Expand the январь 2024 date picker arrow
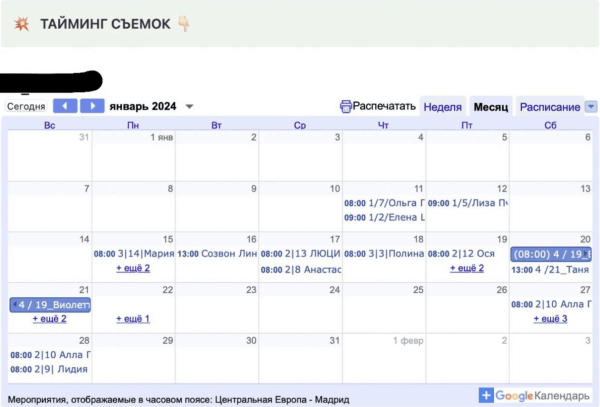600x407 pixels. [x=190, y=107]
